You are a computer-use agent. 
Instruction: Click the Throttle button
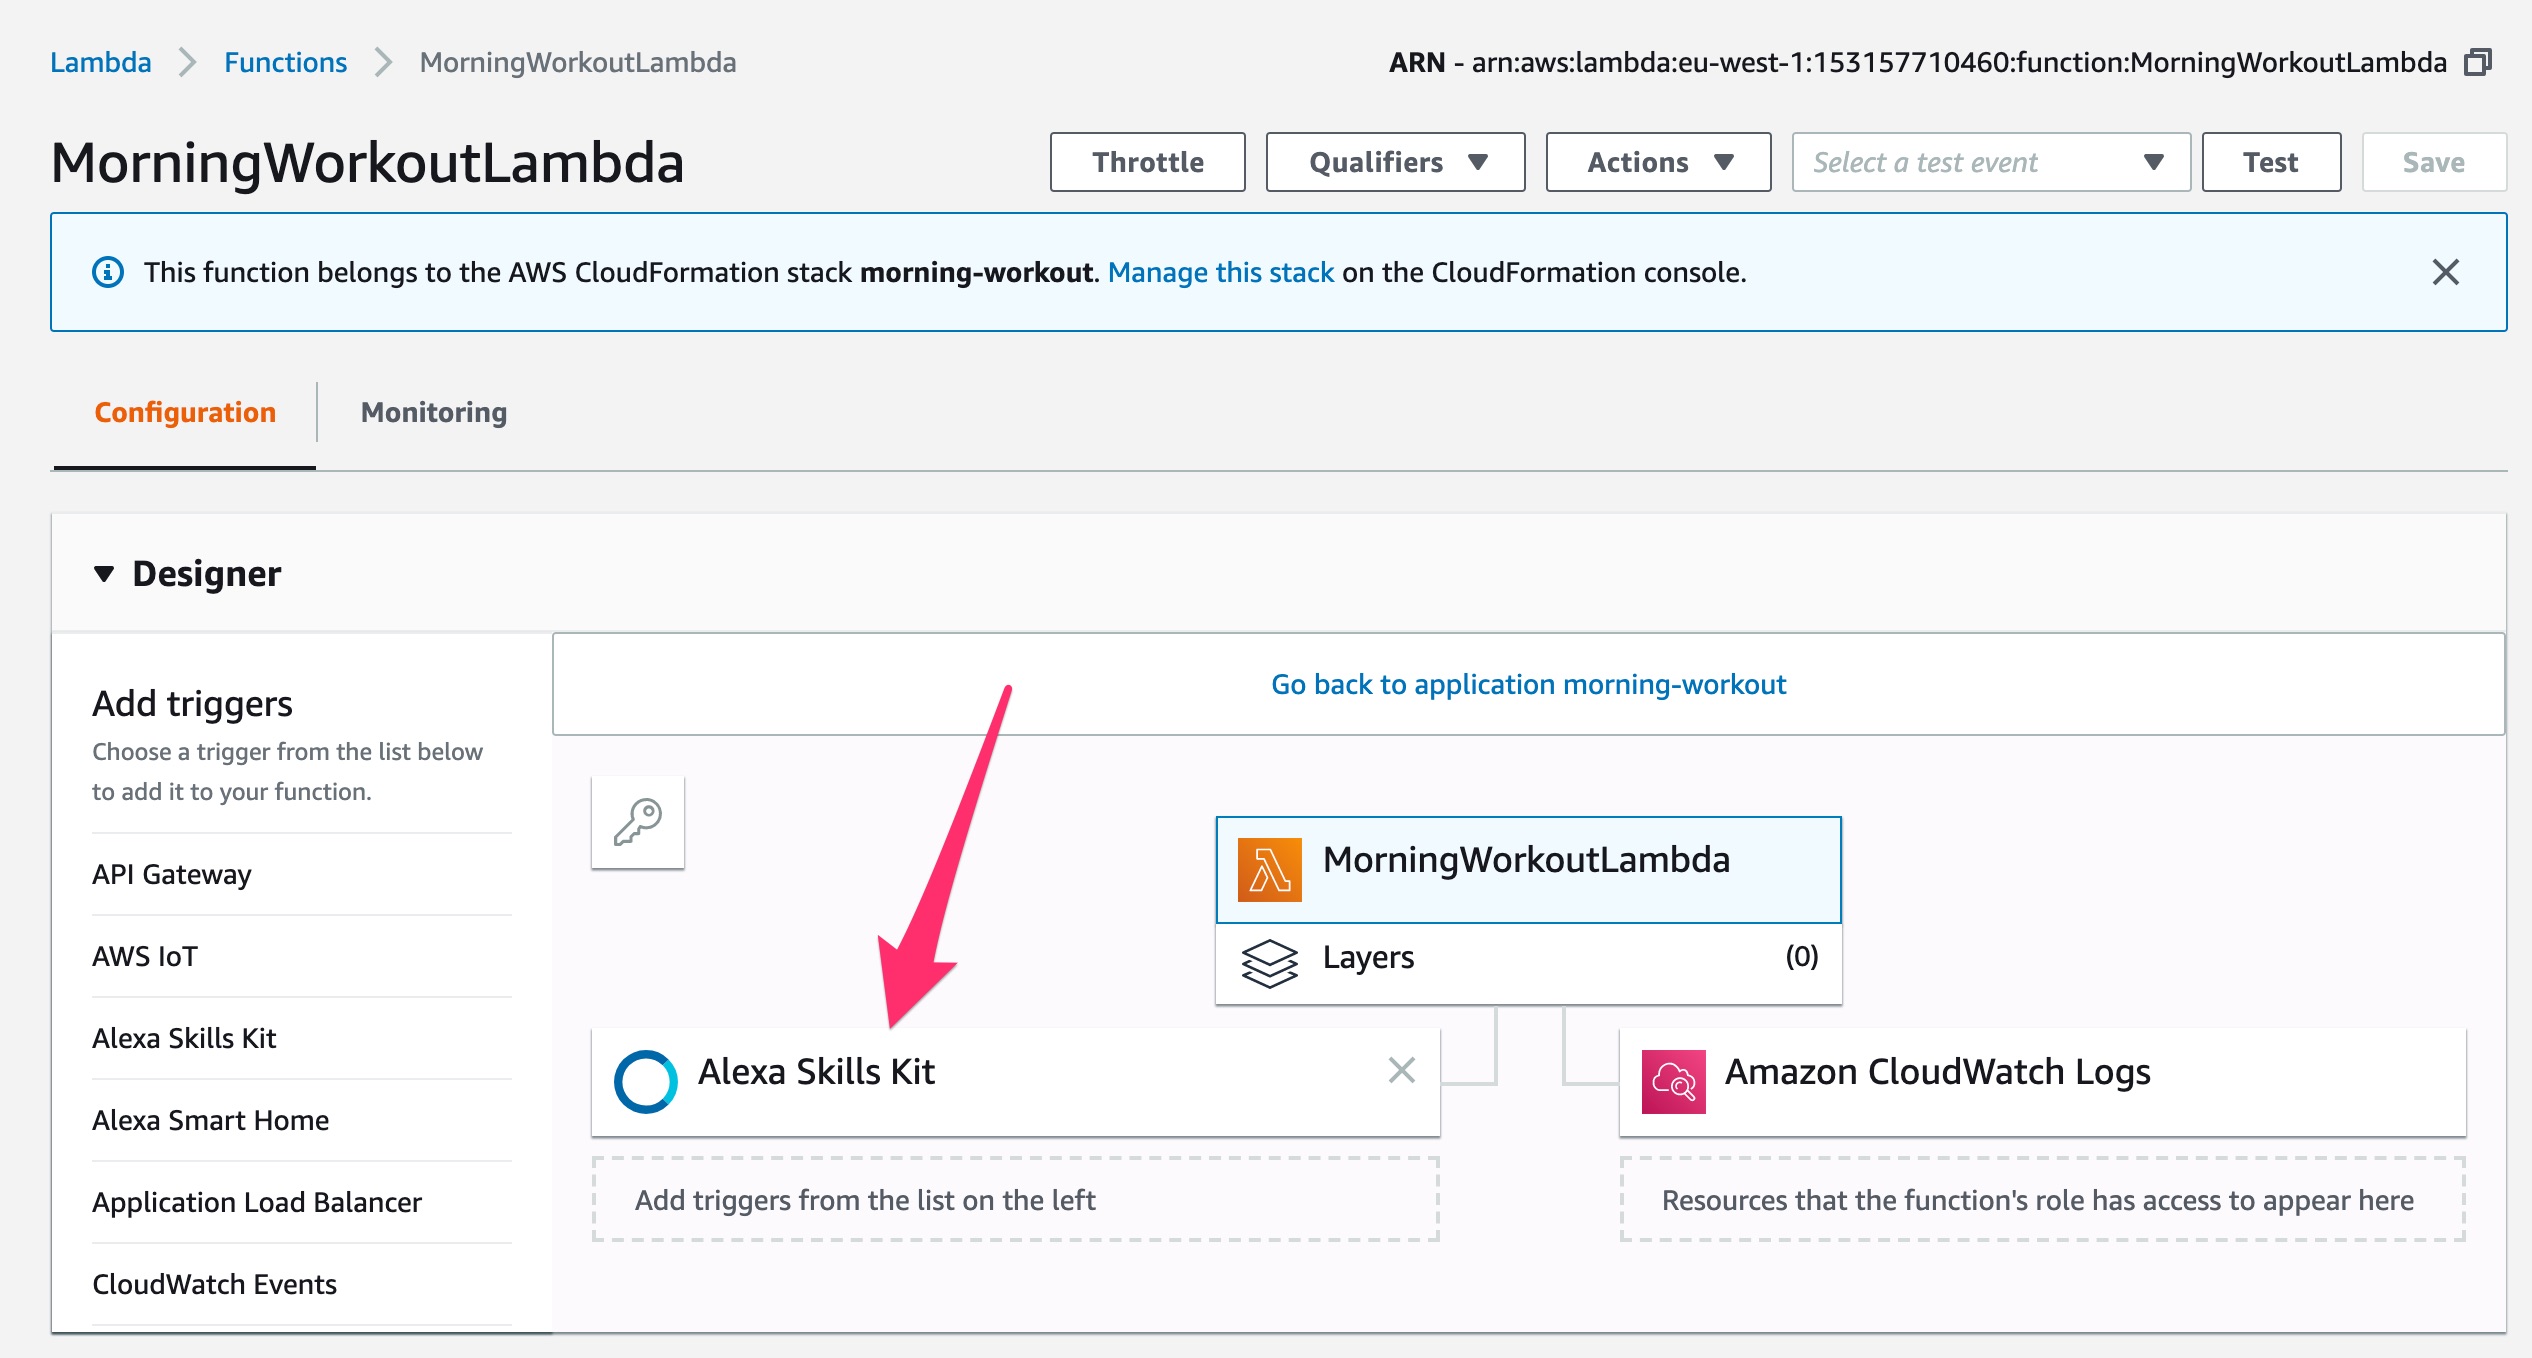(1147, 162)
